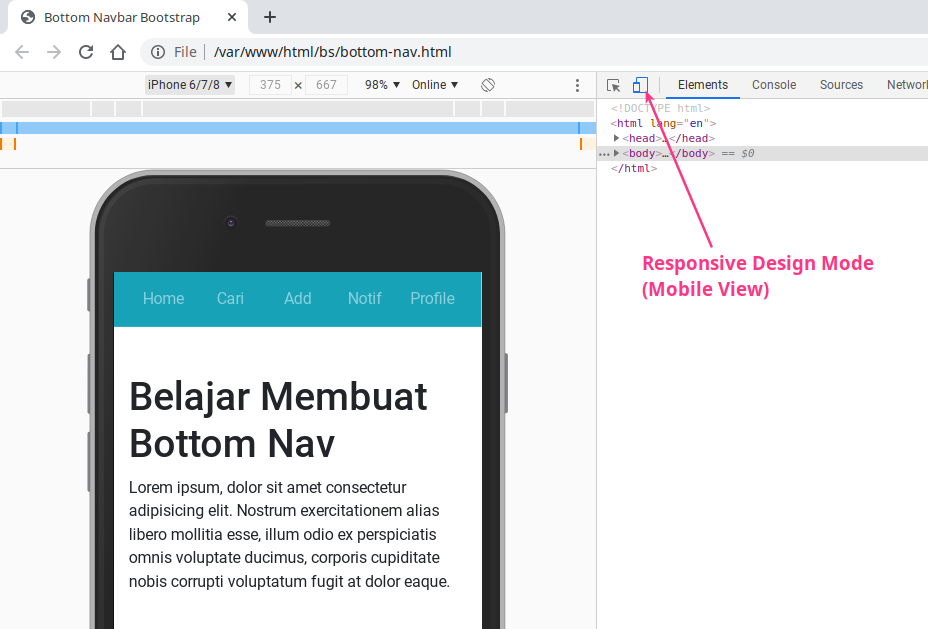Viewport: 928px width, 629px height.
Task: Select the inspect element cursor icon
Action: pos(613,85)
